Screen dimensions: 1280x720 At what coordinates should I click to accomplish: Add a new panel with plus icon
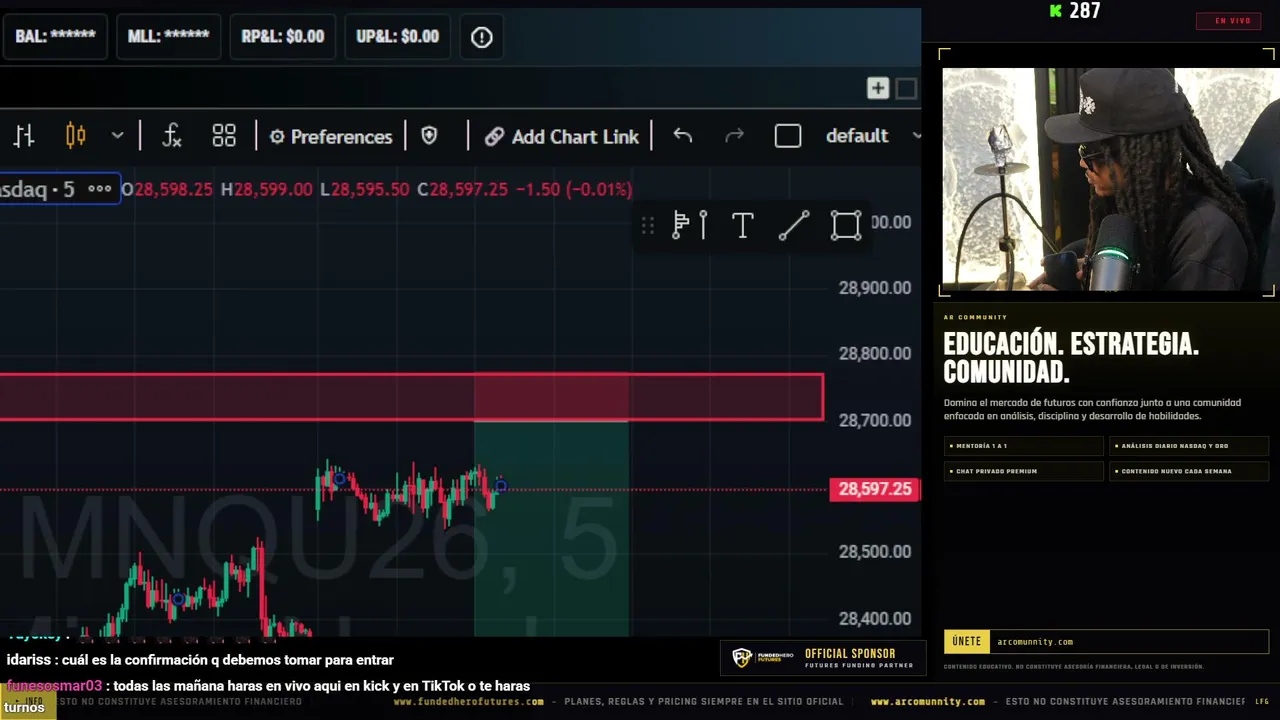877,89
